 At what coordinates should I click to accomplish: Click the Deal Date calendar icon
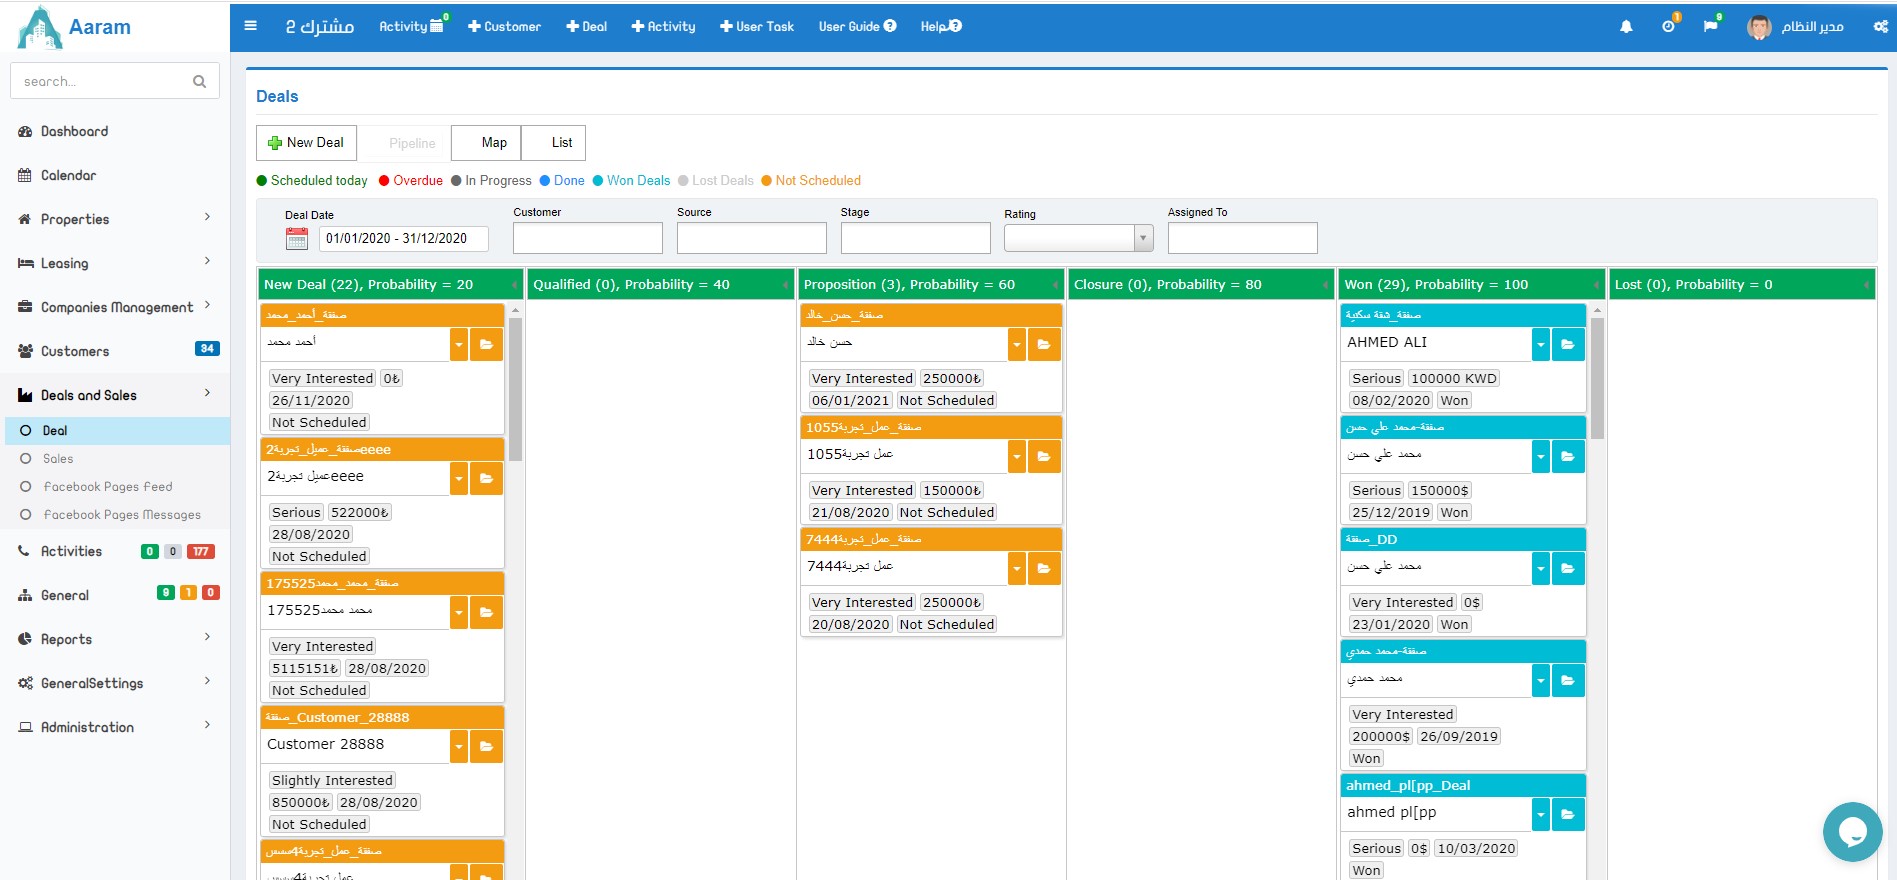297,239
